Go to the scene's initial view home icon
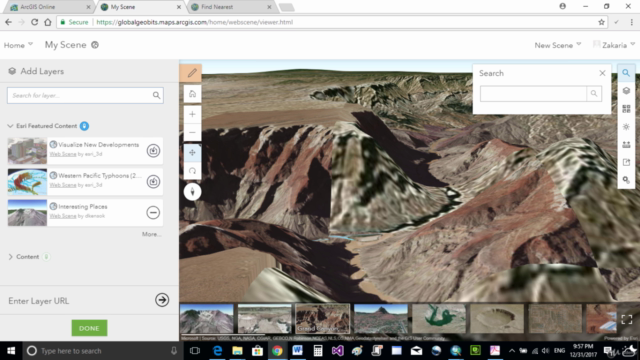The width and height of the screenshot is (640, 360). click(x=192, y=94)
